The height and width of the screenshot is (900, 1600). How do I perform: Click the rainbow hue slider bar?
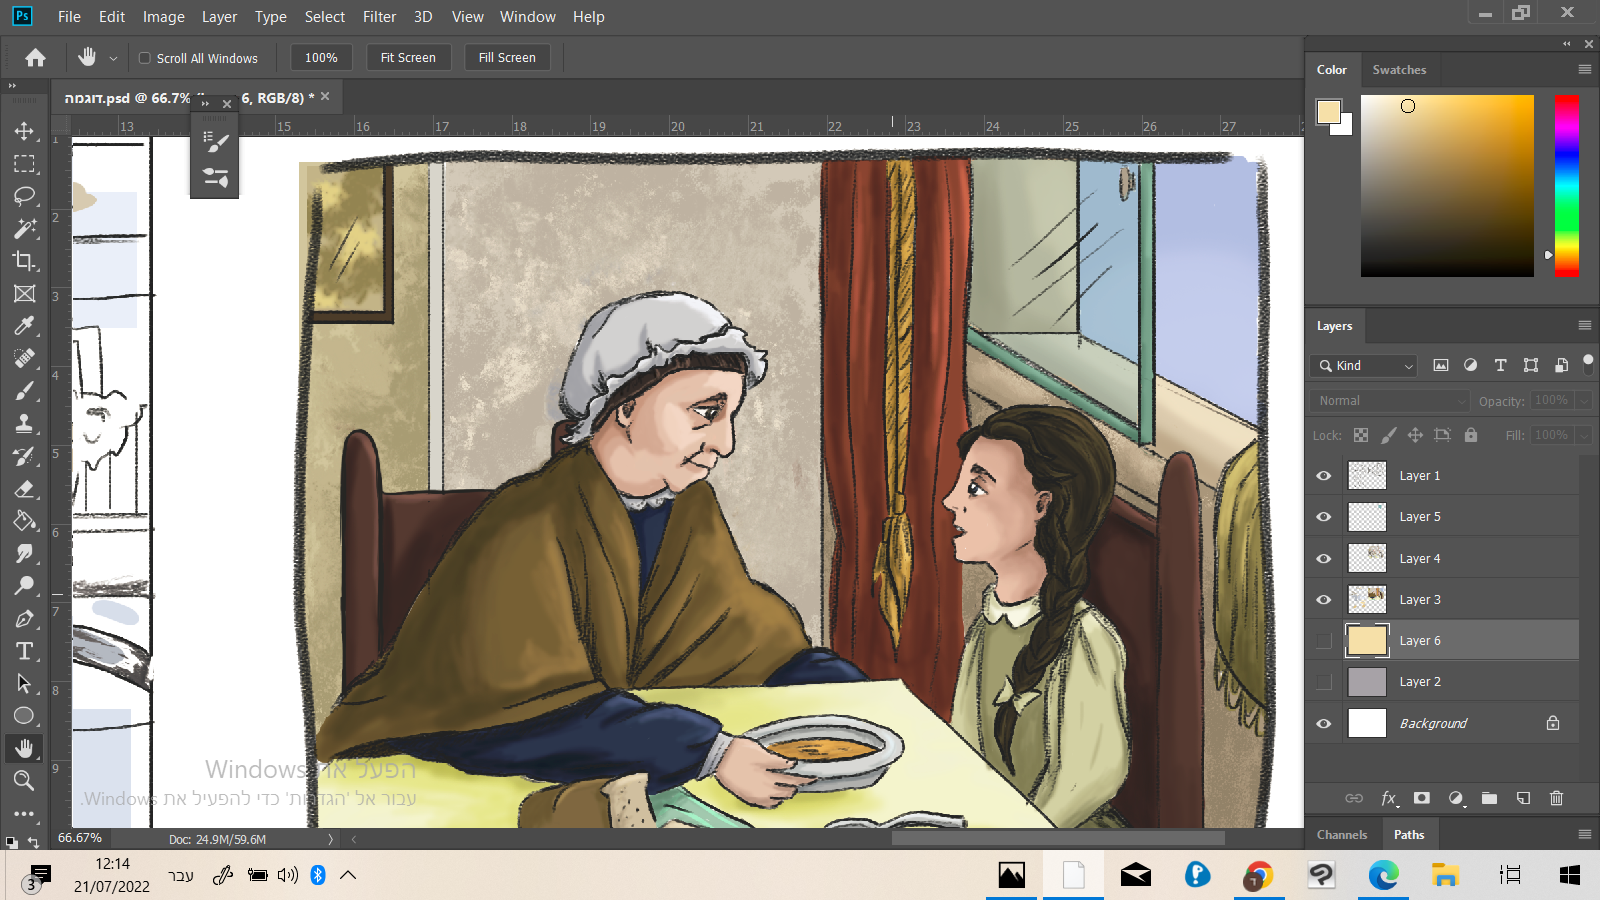[x=1567, y=186]
